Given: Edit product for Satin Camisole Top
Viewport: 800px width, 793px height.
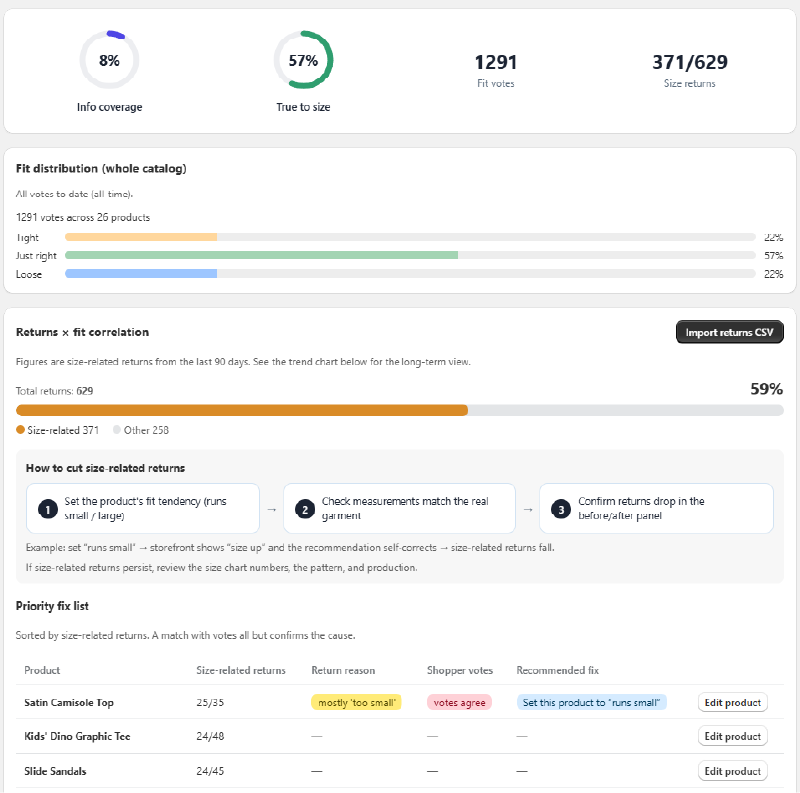Looking at the screenshot, I should point(732,702).
